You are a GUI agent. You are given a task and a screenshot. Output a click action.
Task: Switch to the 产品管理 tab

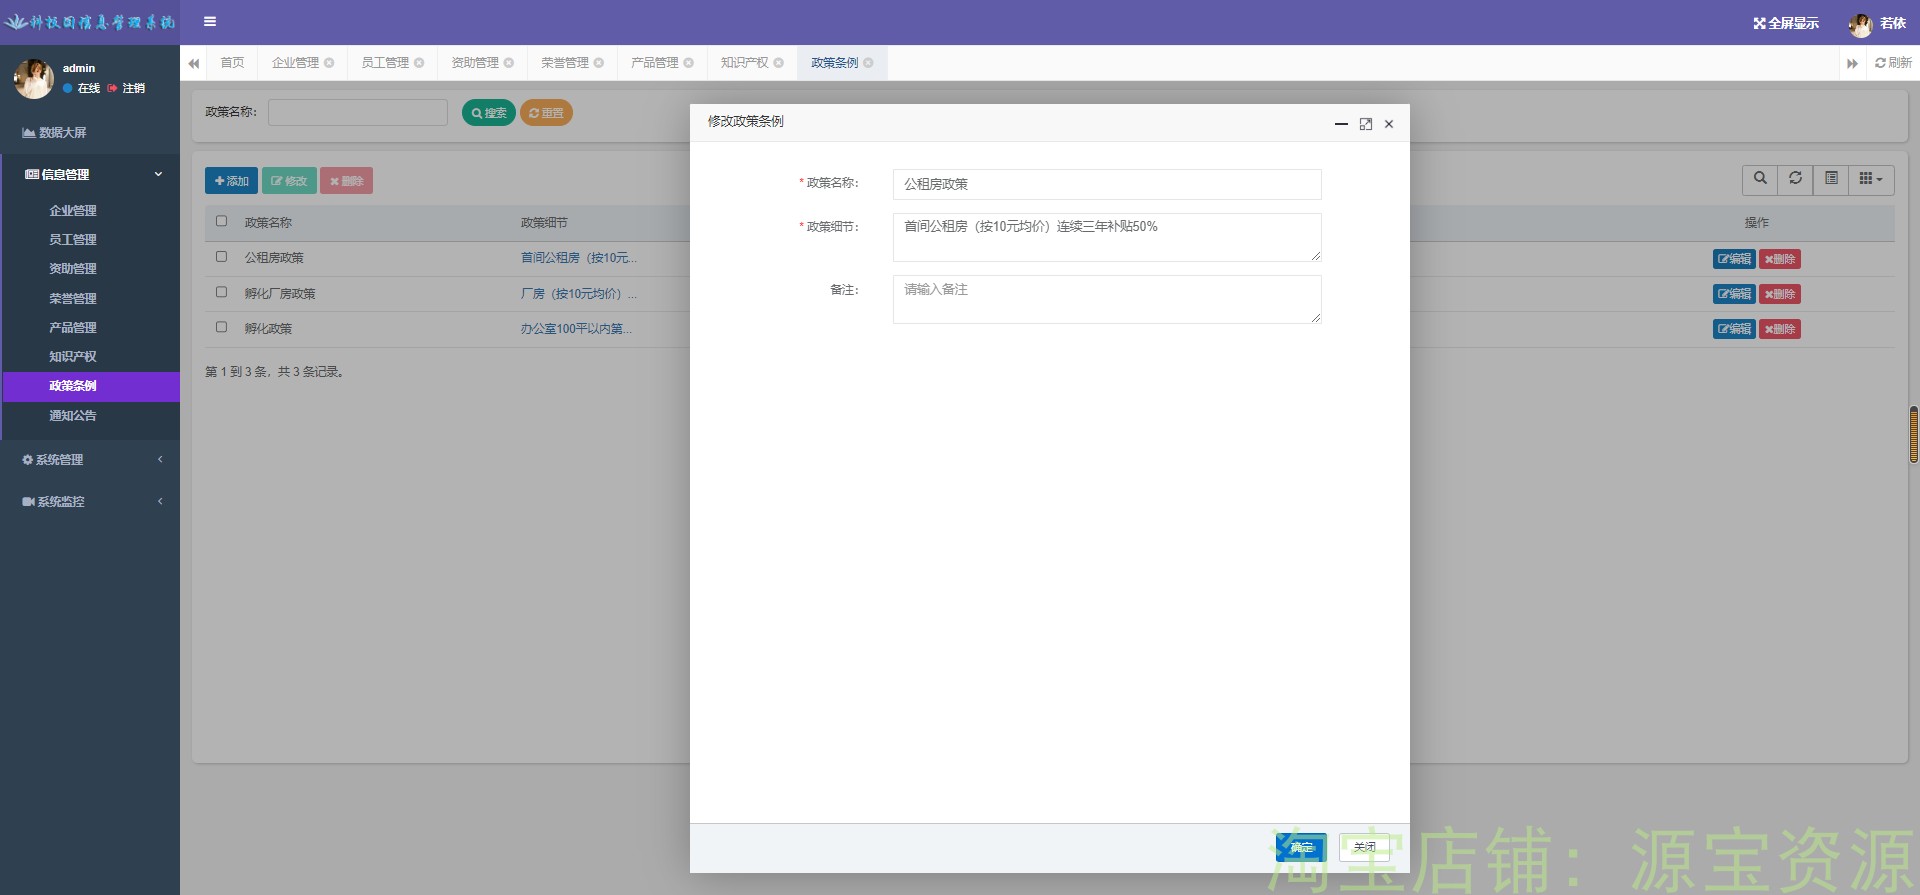pyautogui.click(x=655, y=63)
